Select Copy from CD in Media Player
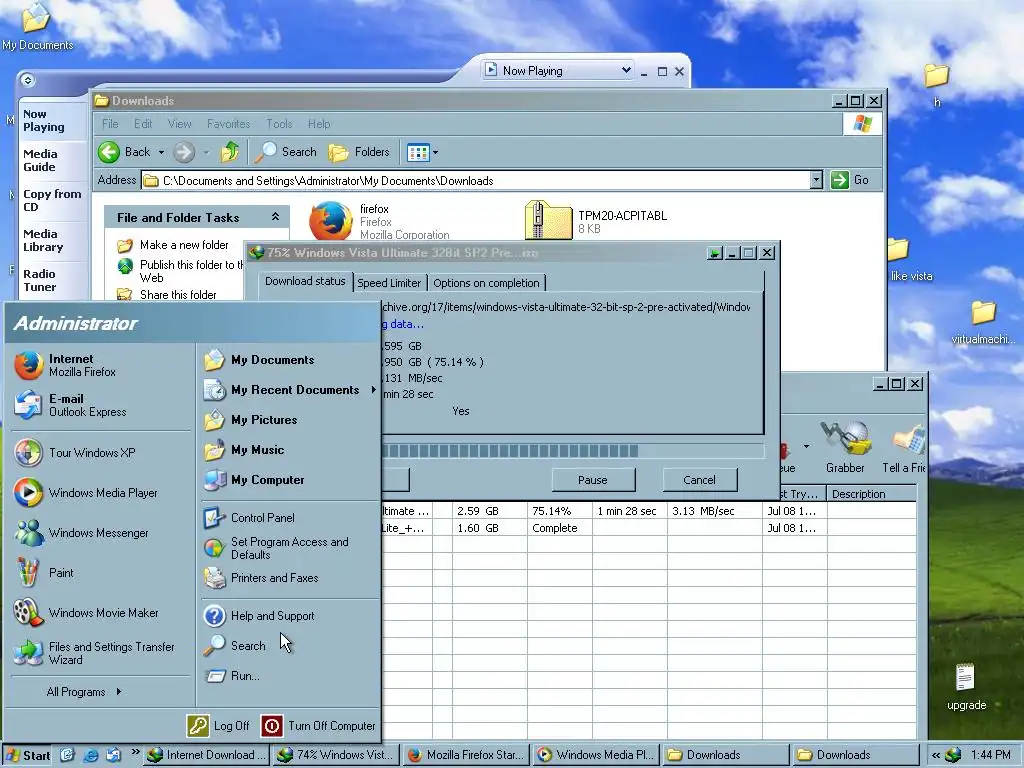The width and height of the screenshot is (1024, 768). 52,200
